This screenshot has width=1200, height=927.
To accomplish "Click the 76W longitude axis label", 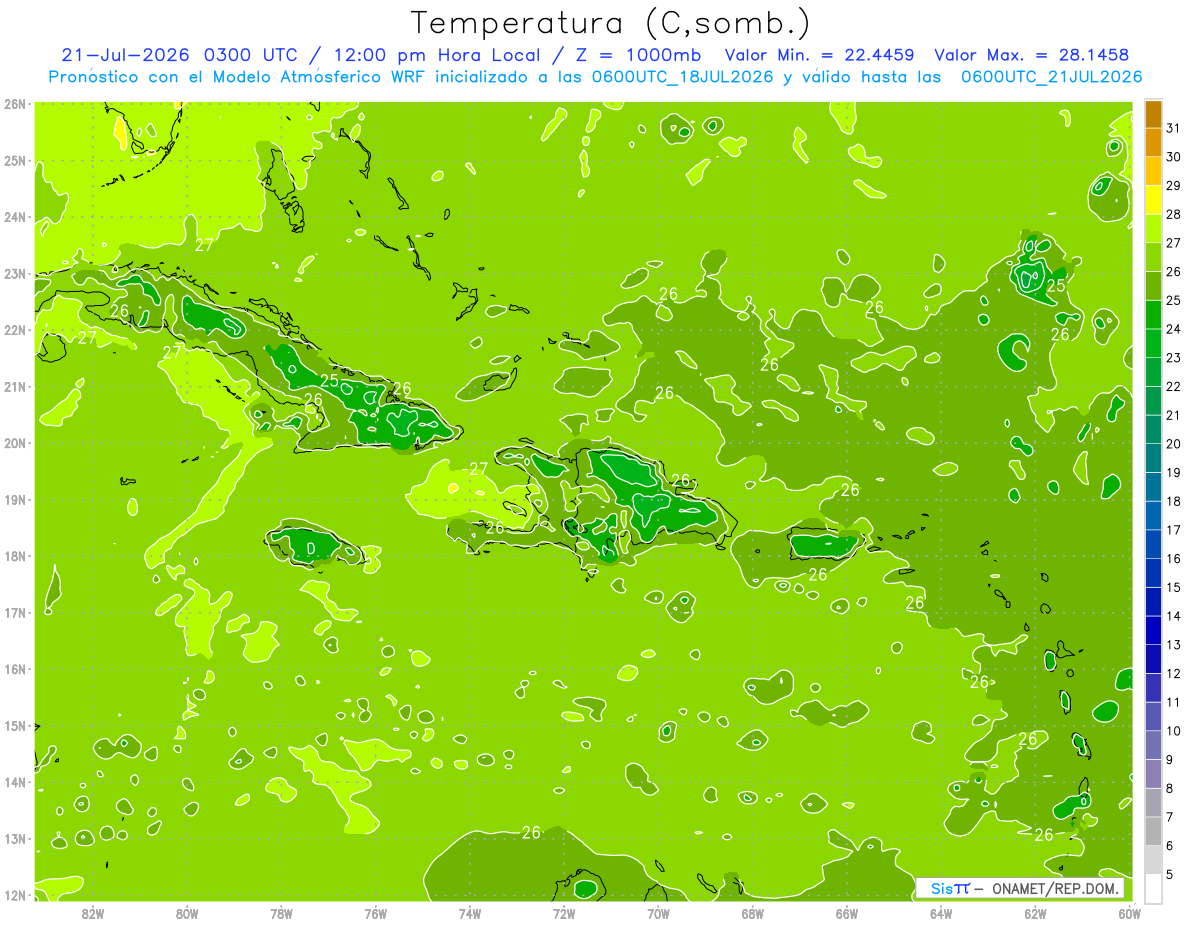I will click(x=375, y=913).
